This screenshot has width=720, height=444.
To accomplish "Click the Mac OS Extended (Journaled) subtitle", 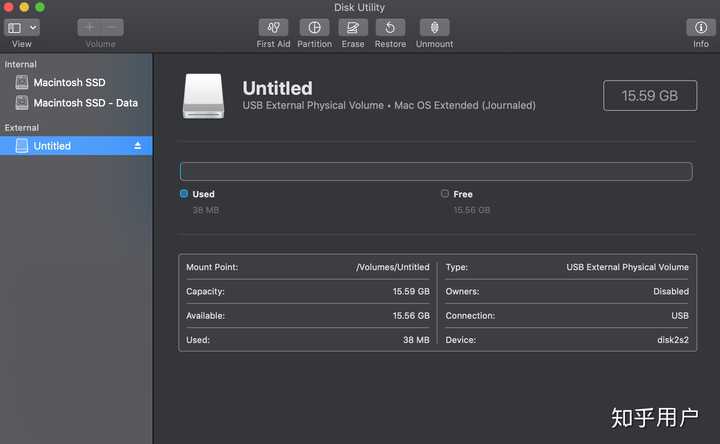I will [465, 106].
